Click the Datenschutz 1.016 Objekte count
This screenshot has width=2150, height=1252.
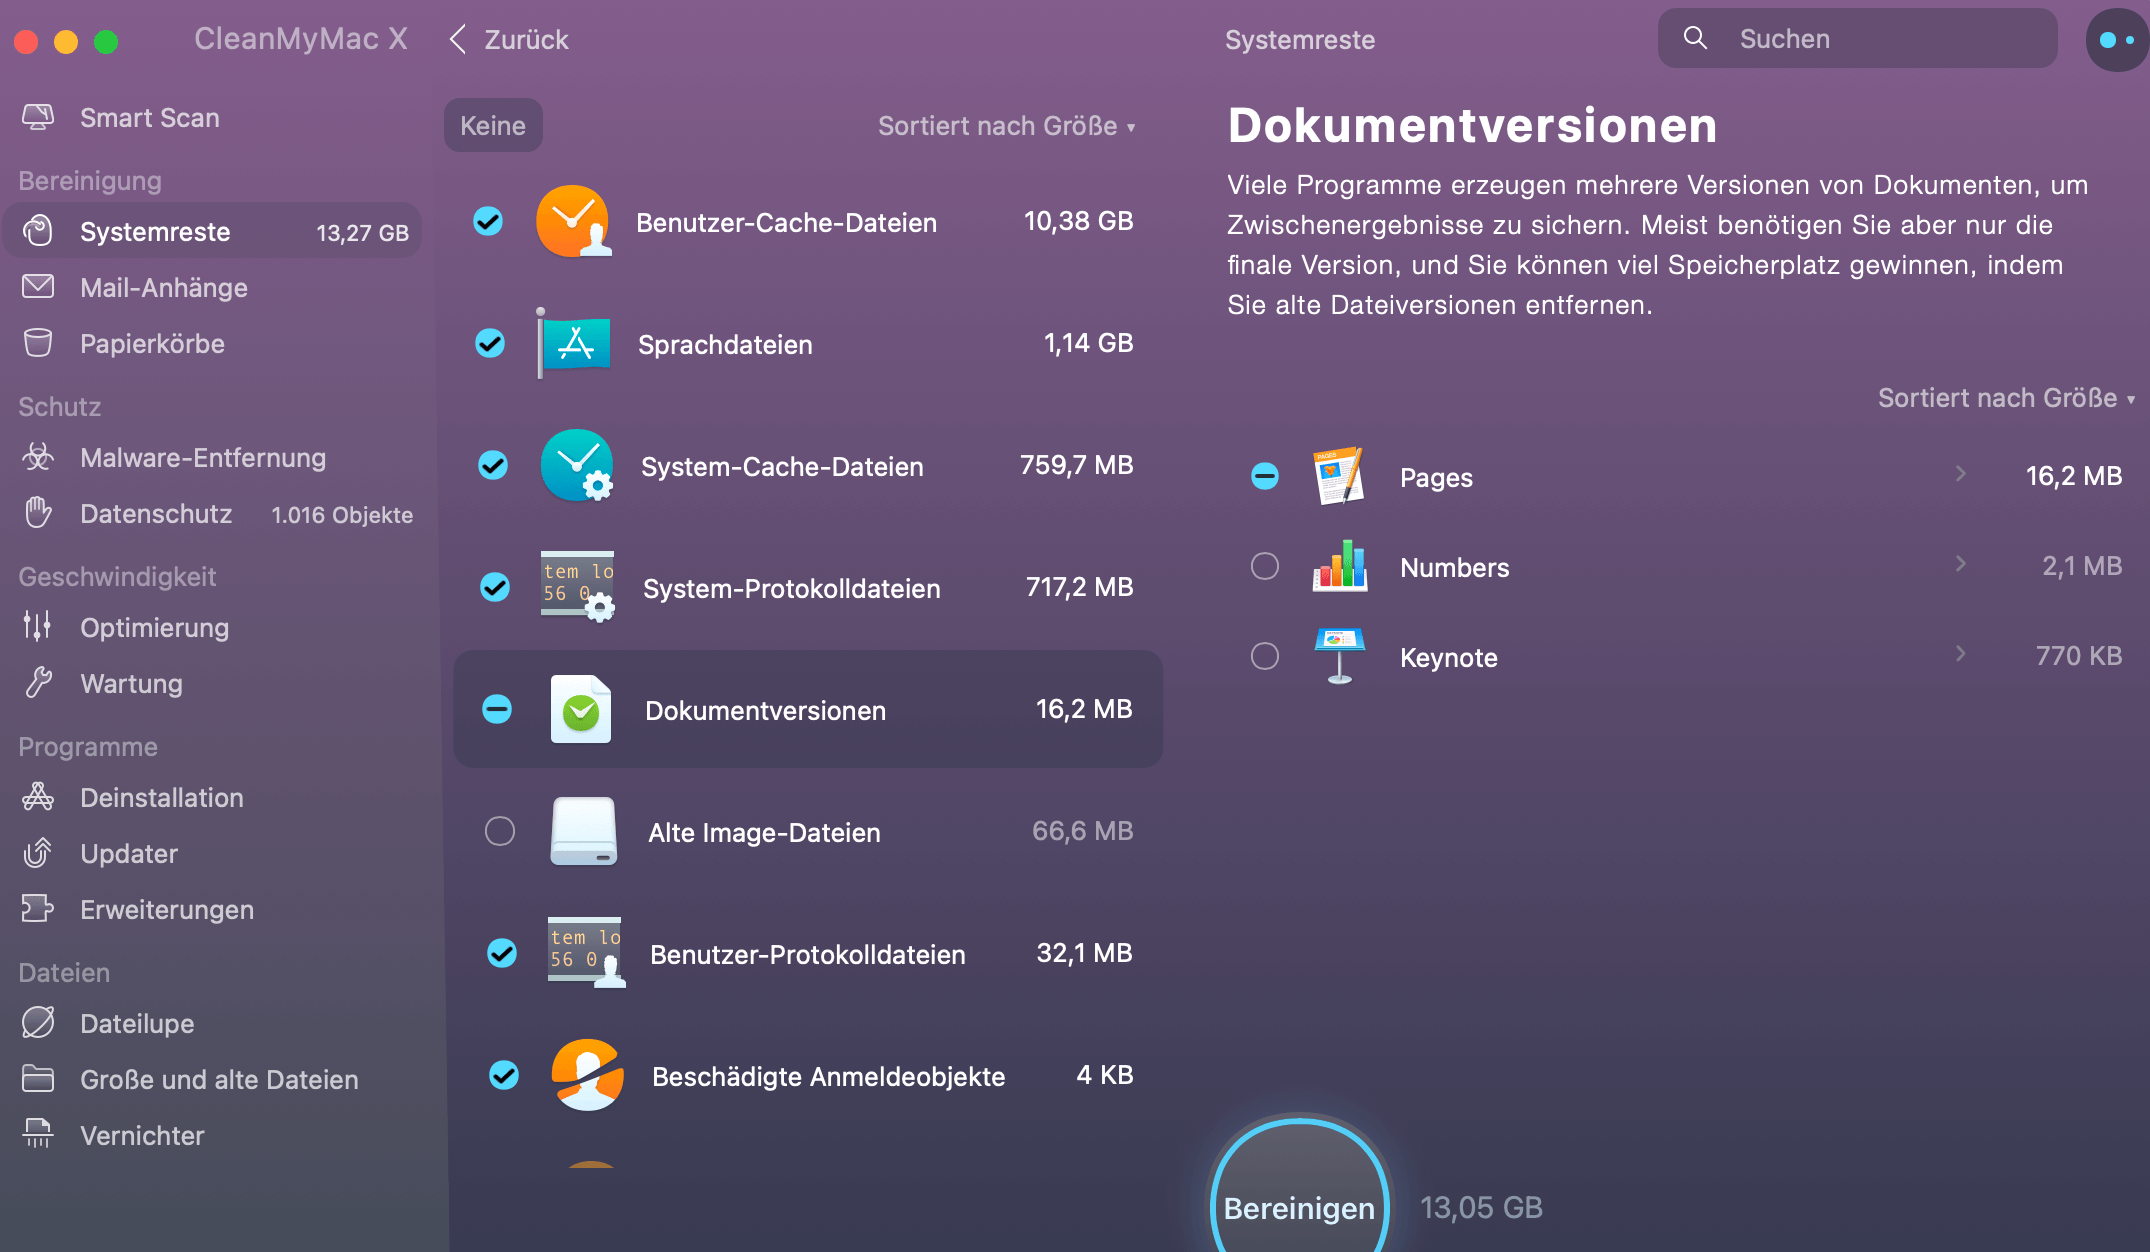tap(342, 515)
